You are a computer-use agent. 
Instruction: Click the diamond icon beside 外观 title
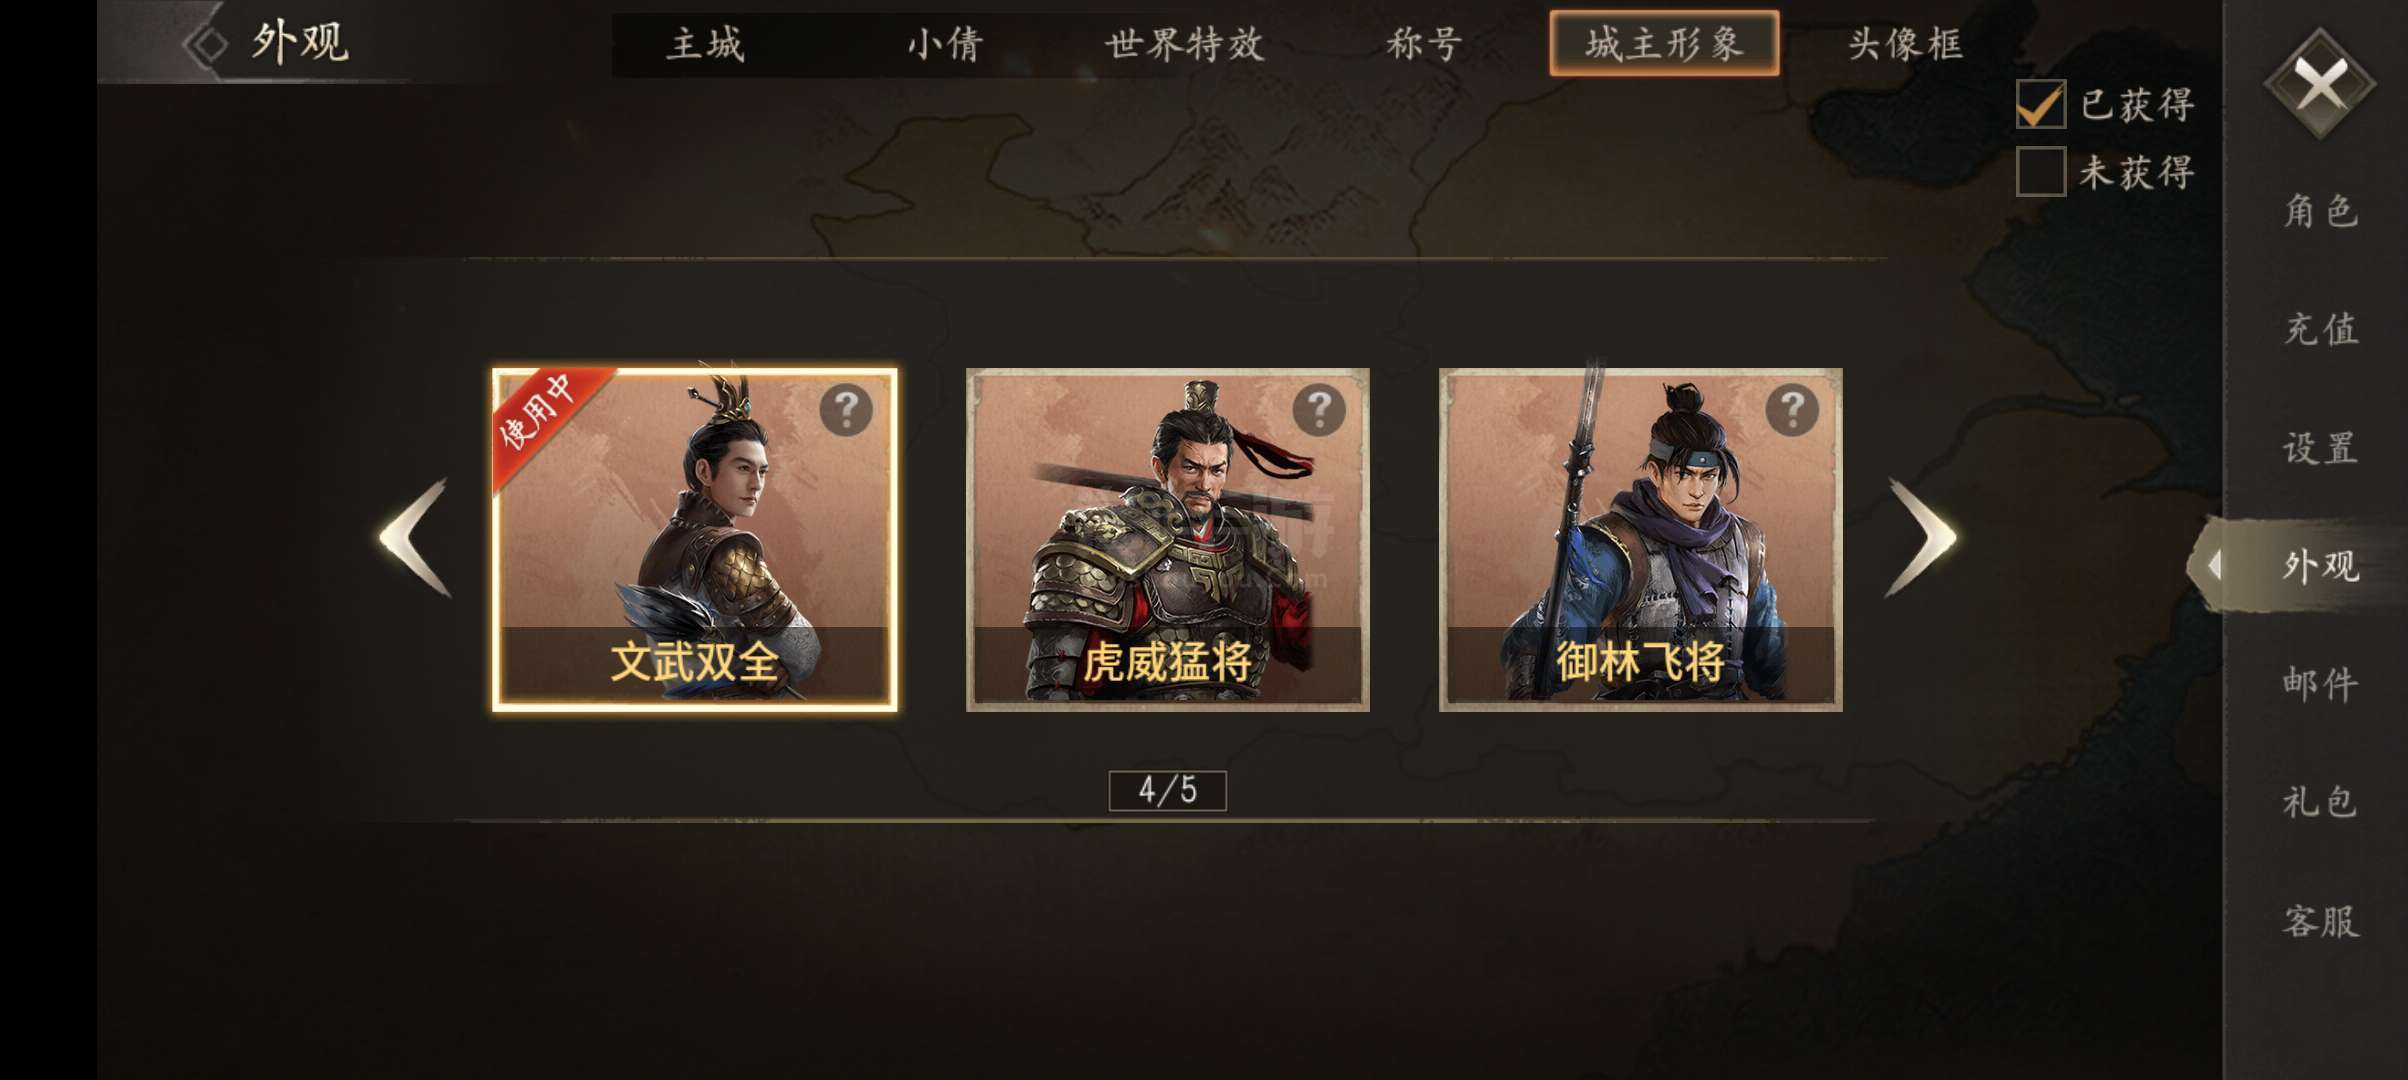[x=206, y=44]
